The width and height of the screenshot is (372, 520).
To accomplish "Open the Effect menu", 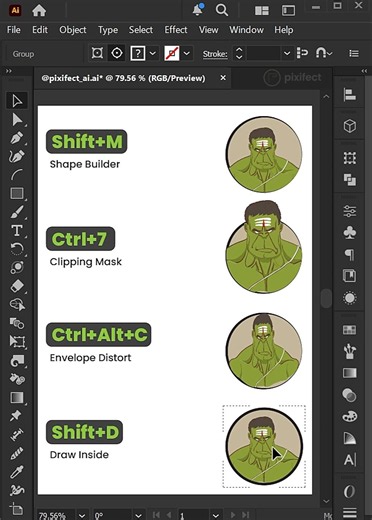I will pyautogui.click(x=176, y=30).
